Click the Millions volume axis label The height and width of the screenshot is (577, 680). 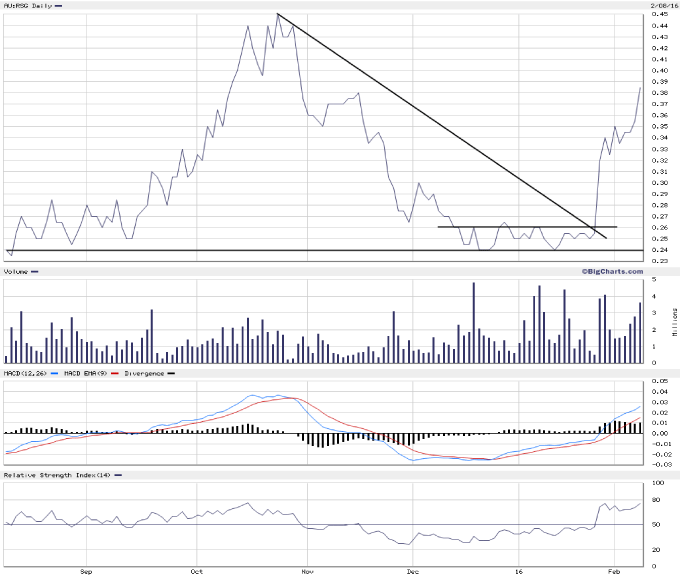coord(674,320)
